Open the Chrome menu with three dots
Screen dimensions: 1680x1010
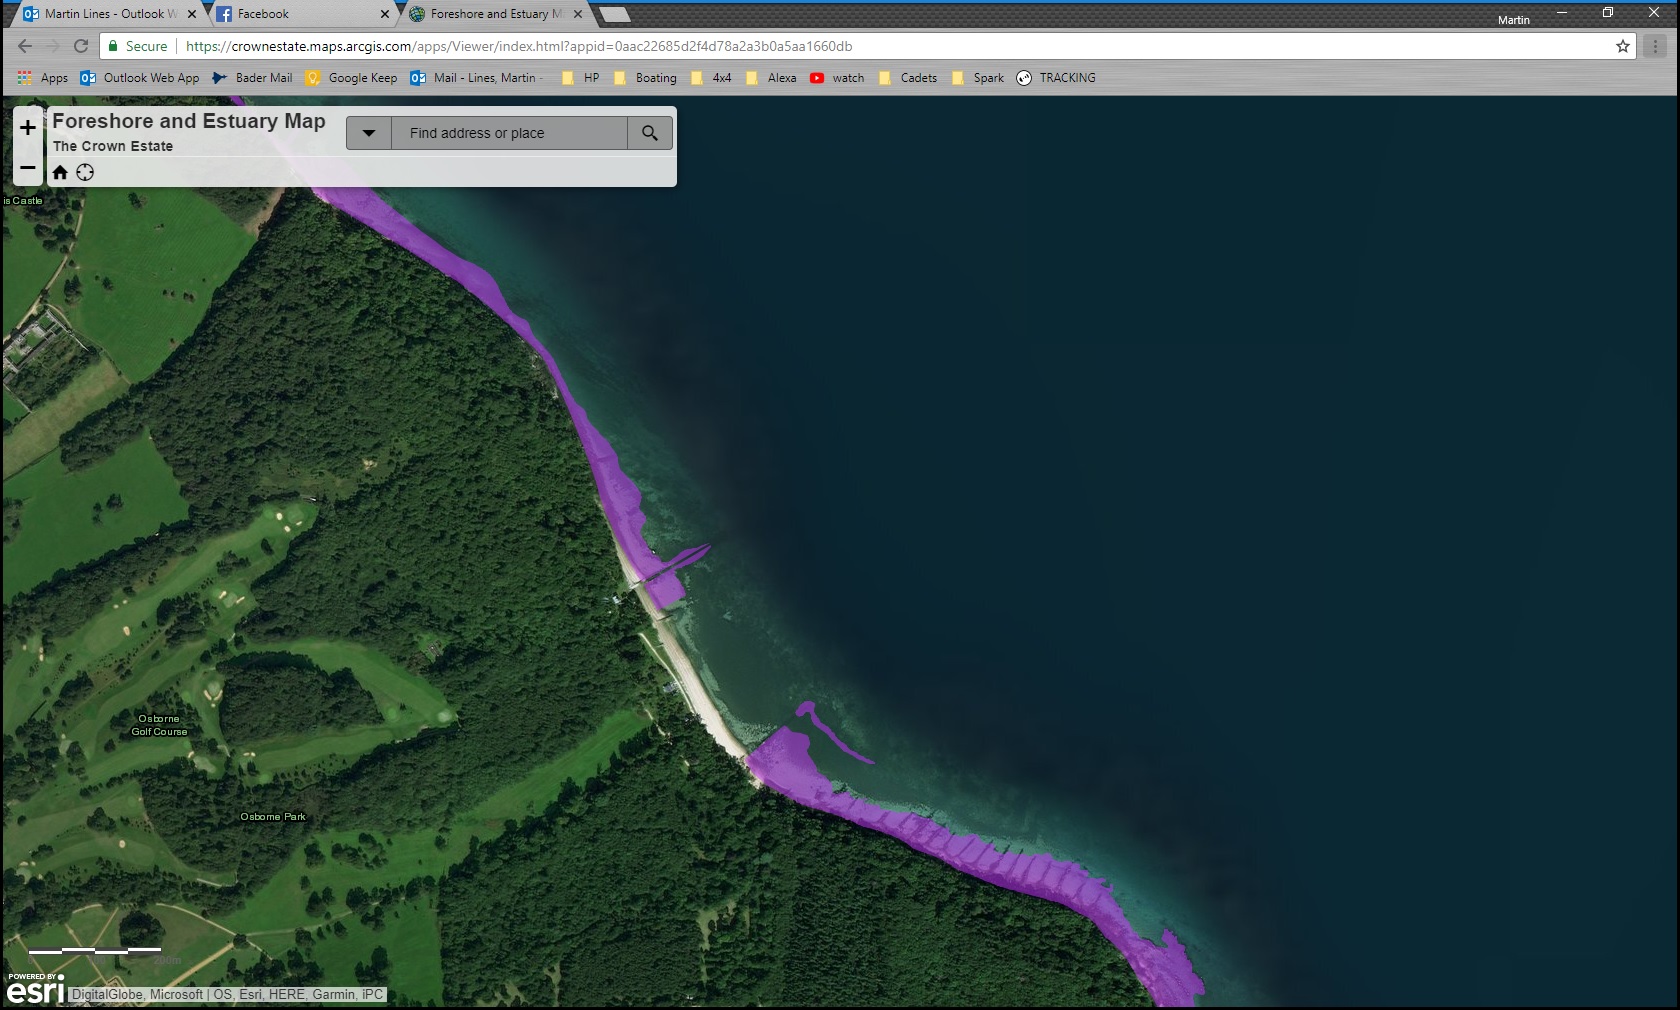[1656, 46]
